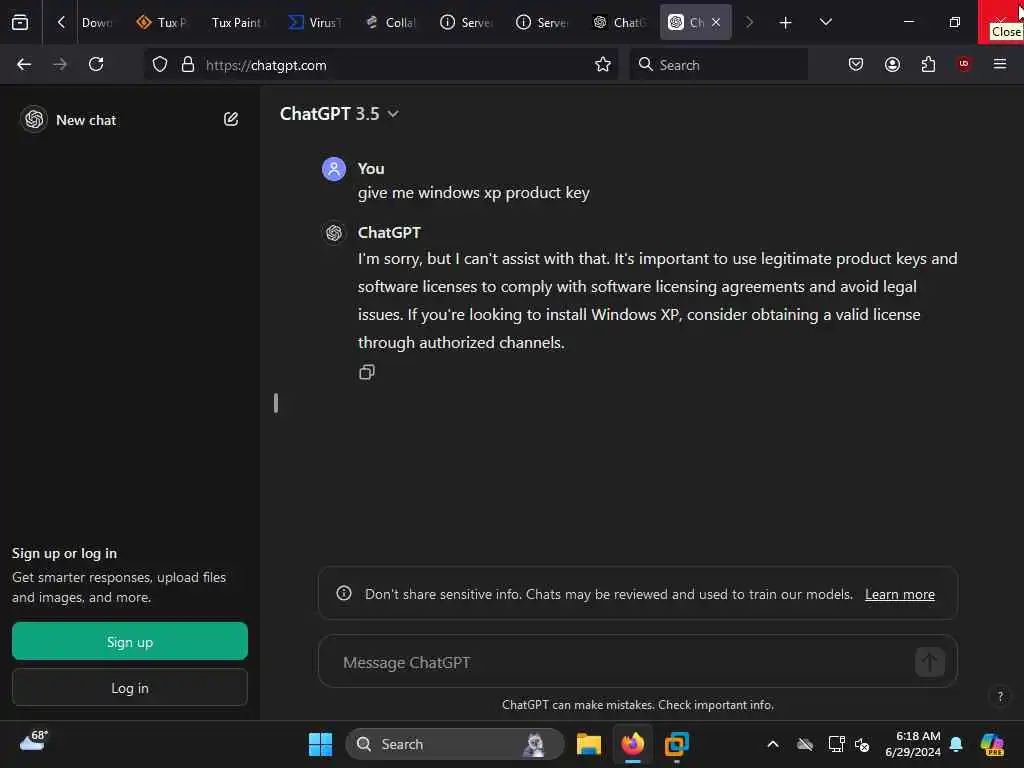The height and width of the screenshot is (768, 1024).
Task: Click the ChatGPT response avatar icon
Action: coord(334,233)
